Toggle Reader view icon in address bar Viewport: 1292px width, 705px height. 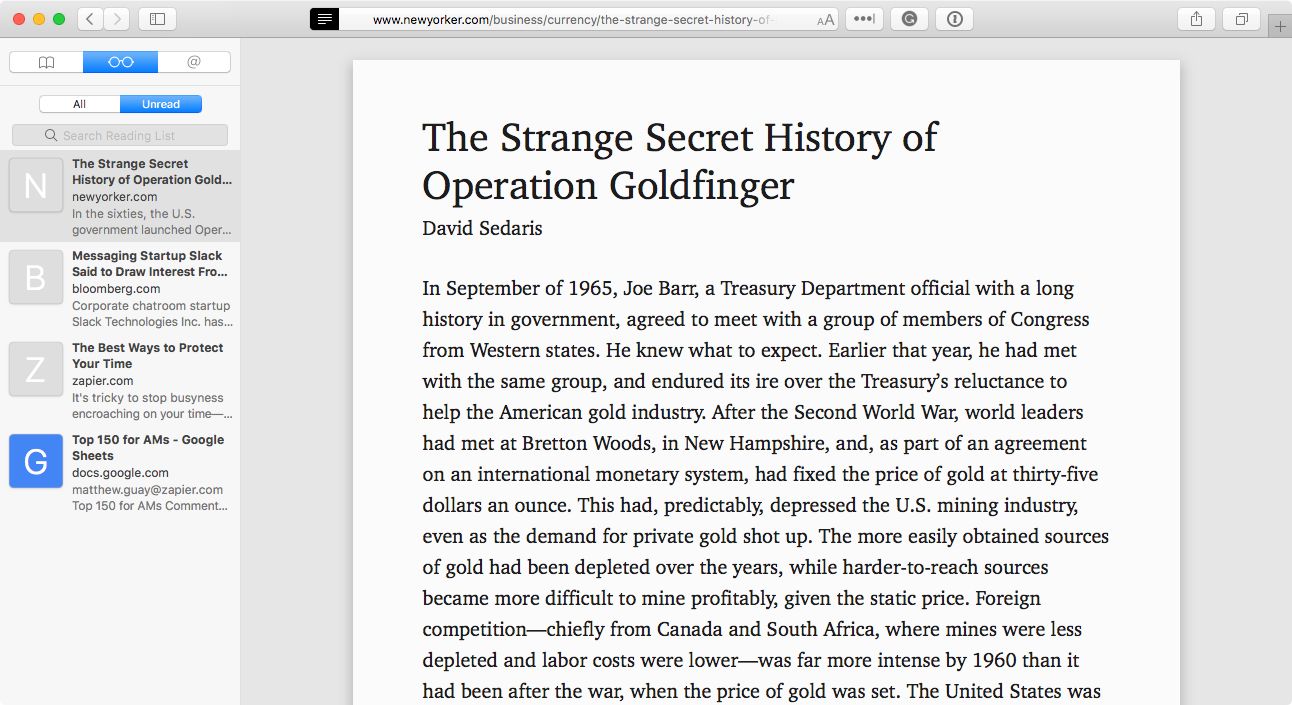coord(324,19)
